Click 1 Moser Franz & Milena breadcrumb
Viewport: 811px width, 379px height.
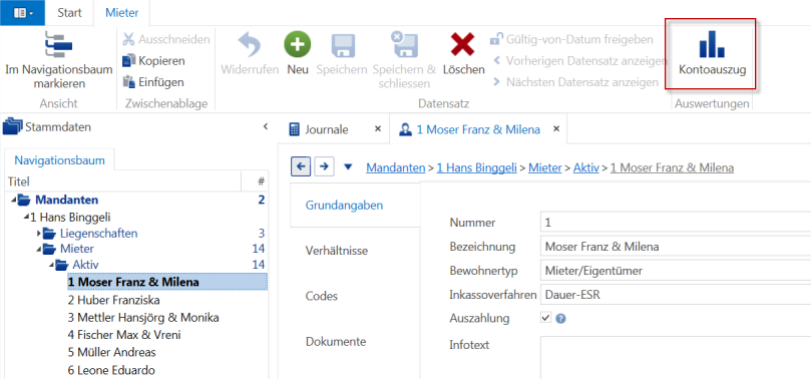(672, 168)
